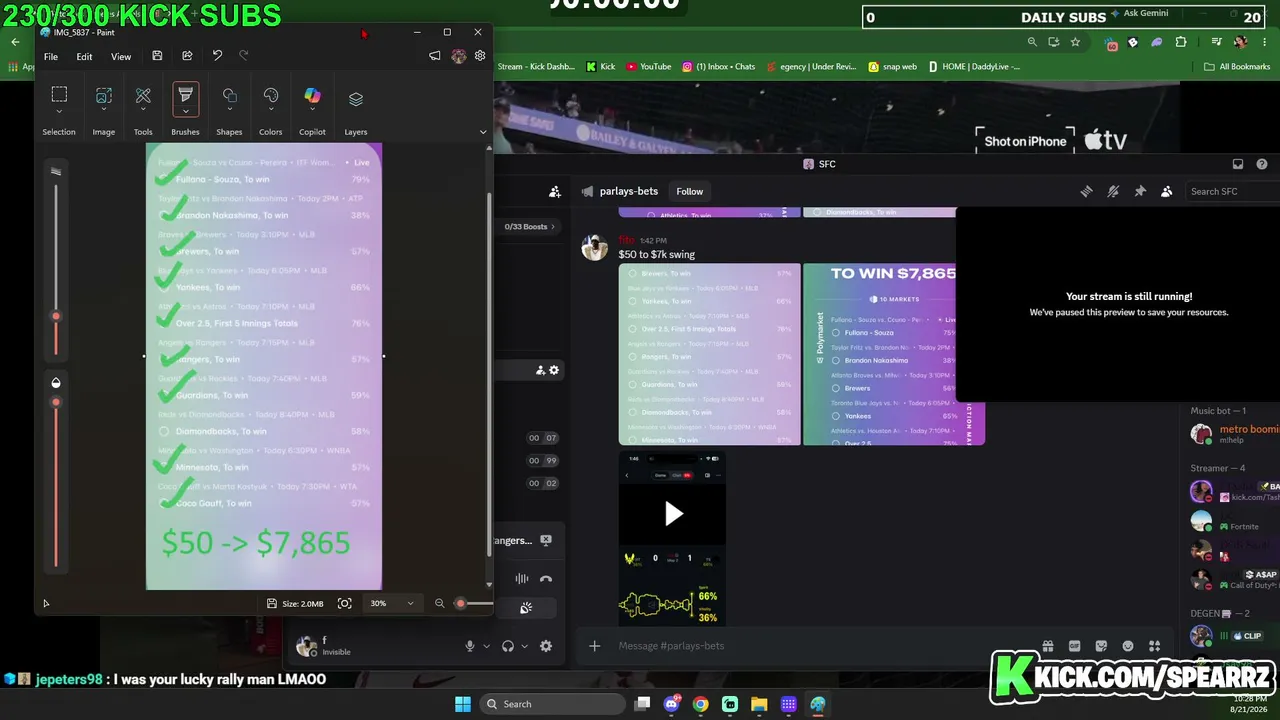The image size is (1280, 720).
Task: Adjust Paint brush size slider
Action: click(x=56, y=316)
